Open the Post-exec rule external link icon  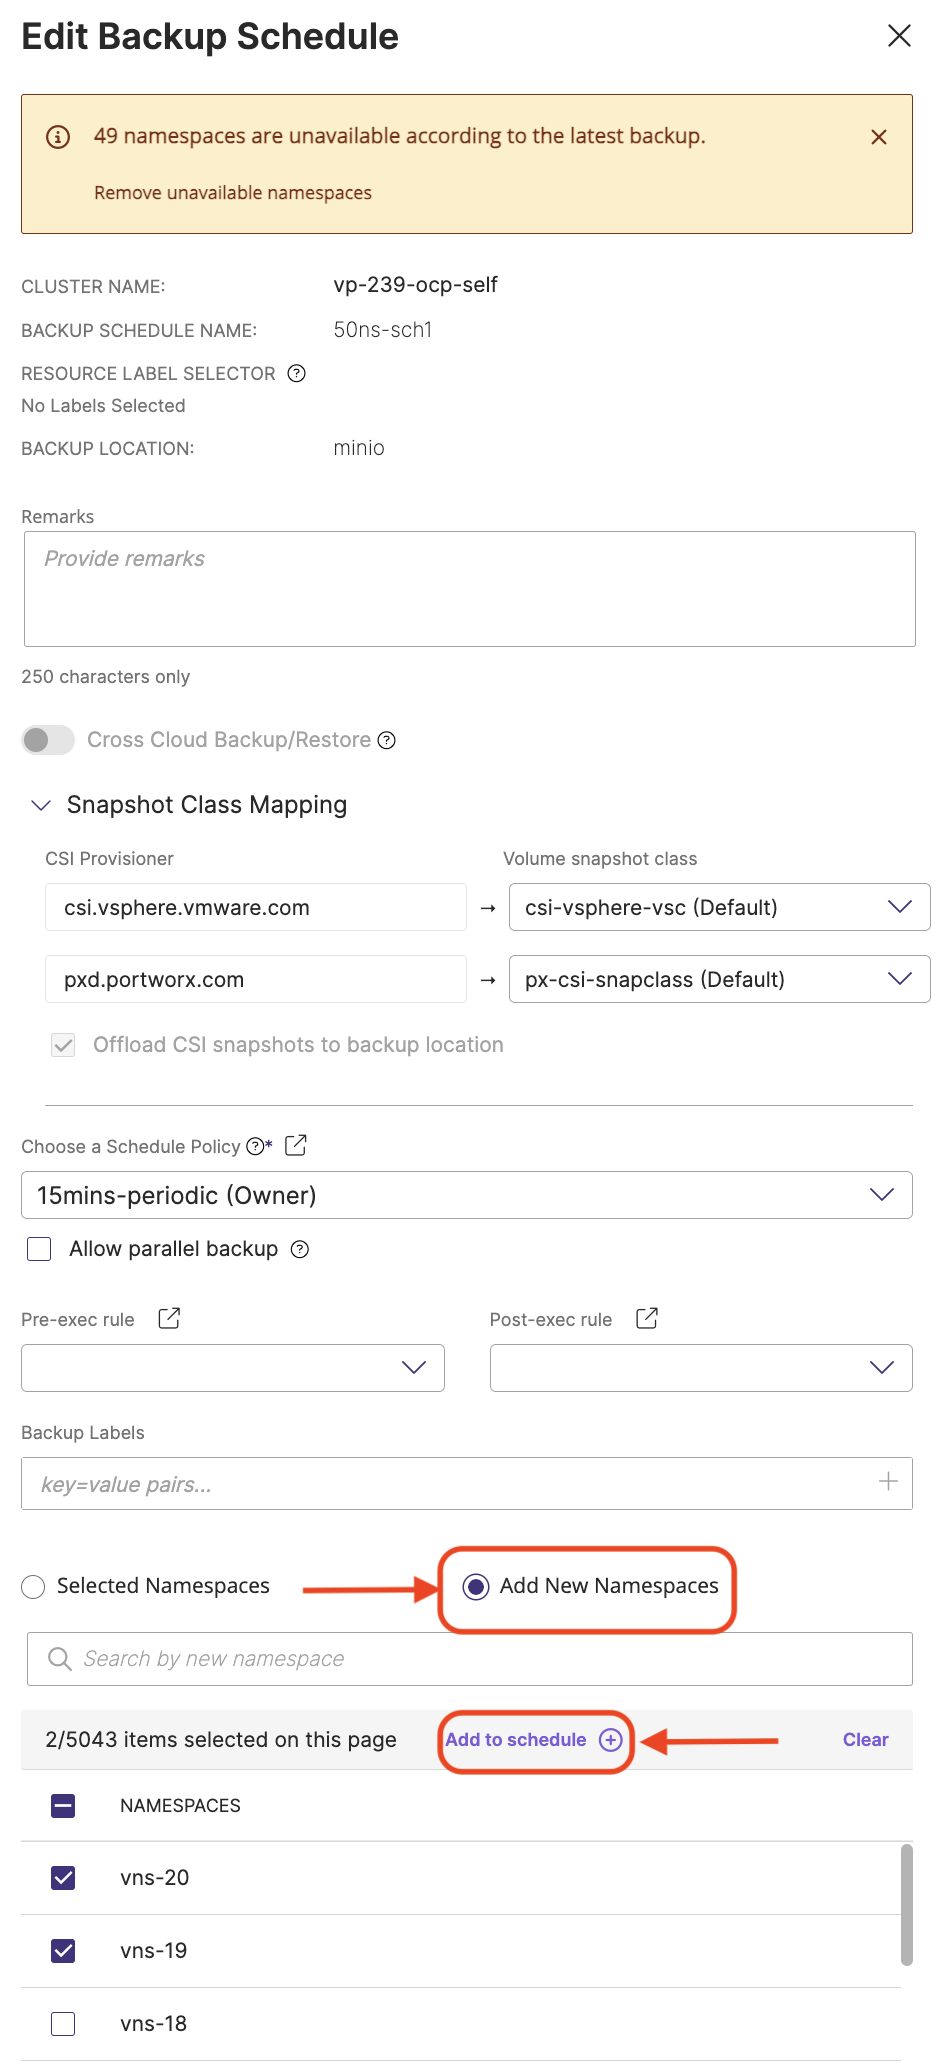tap(647, 1318)
